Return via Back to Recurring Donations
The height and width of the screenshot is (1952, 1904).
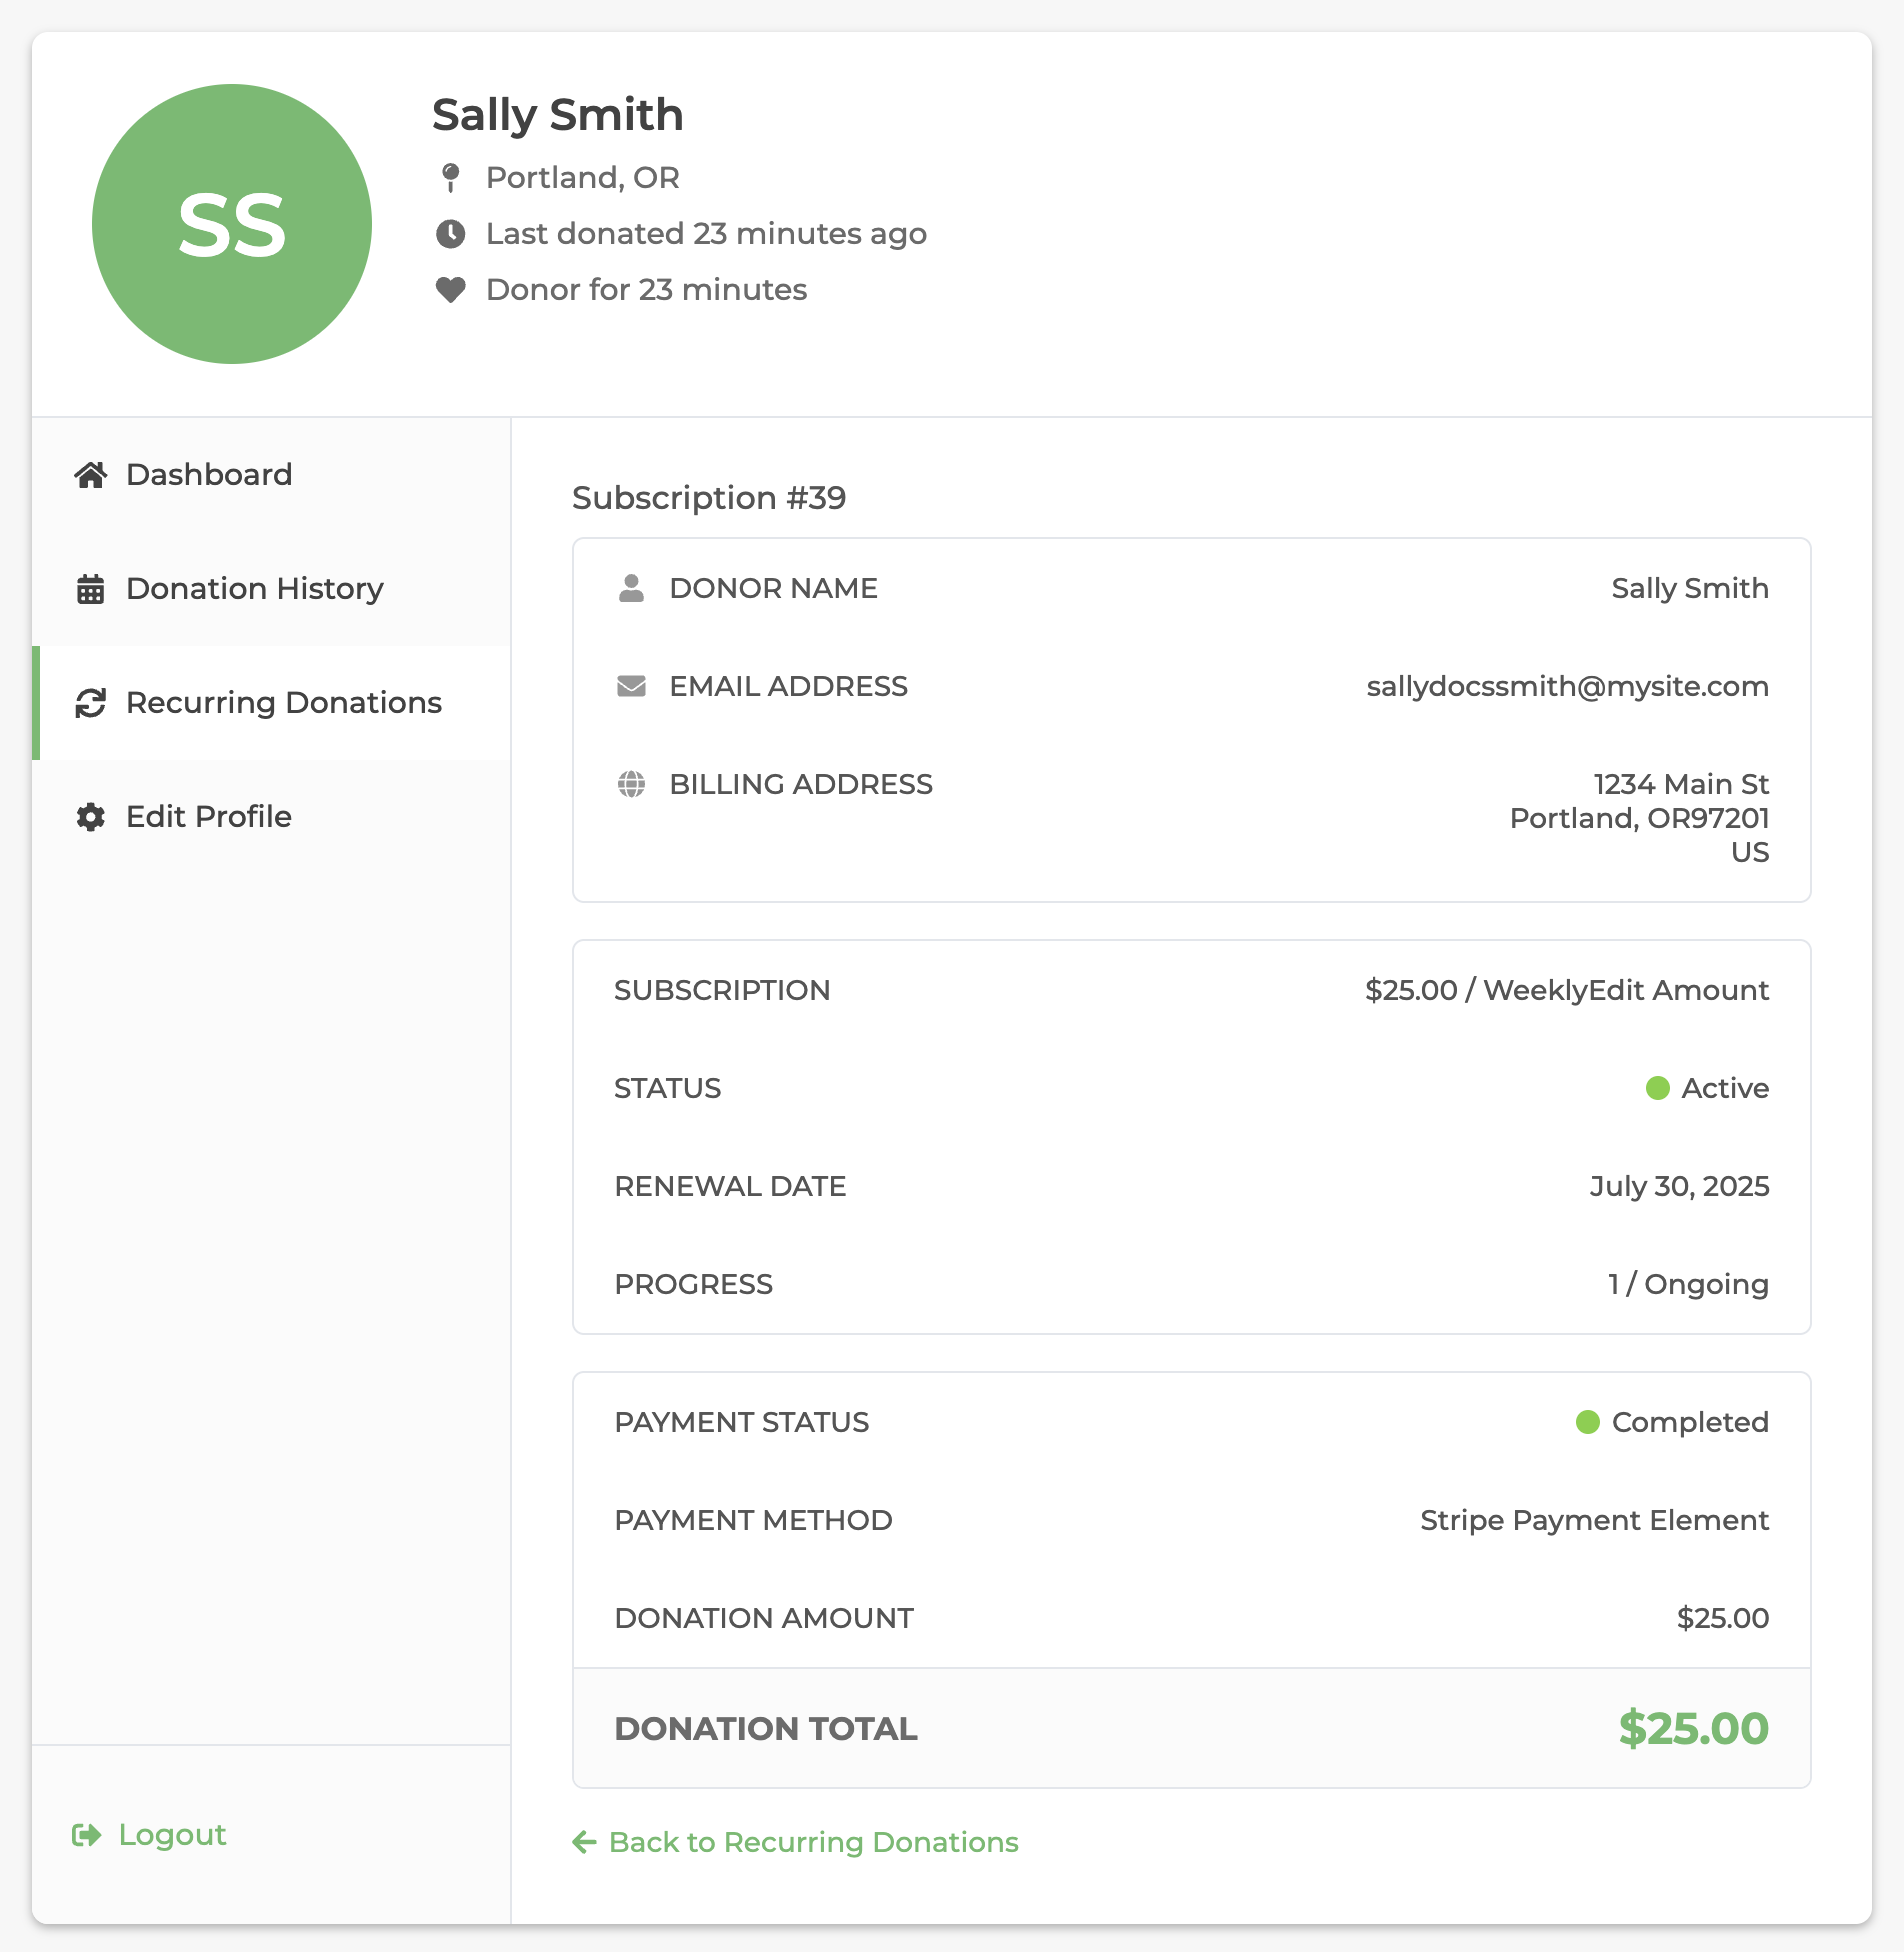(x=812, y=1842)
